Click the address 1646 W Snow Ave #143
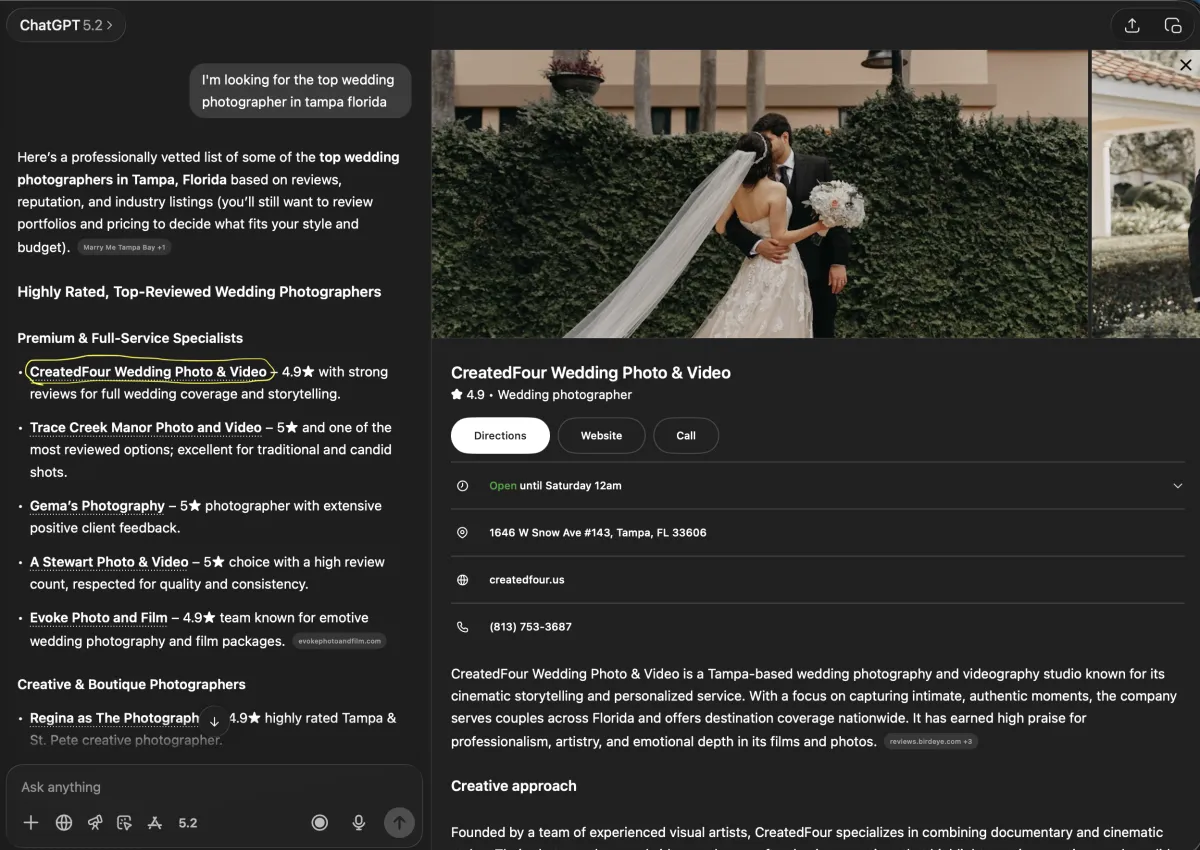Screen dimensions: 1200x850 pyautogui.click(x=598, y=533)
